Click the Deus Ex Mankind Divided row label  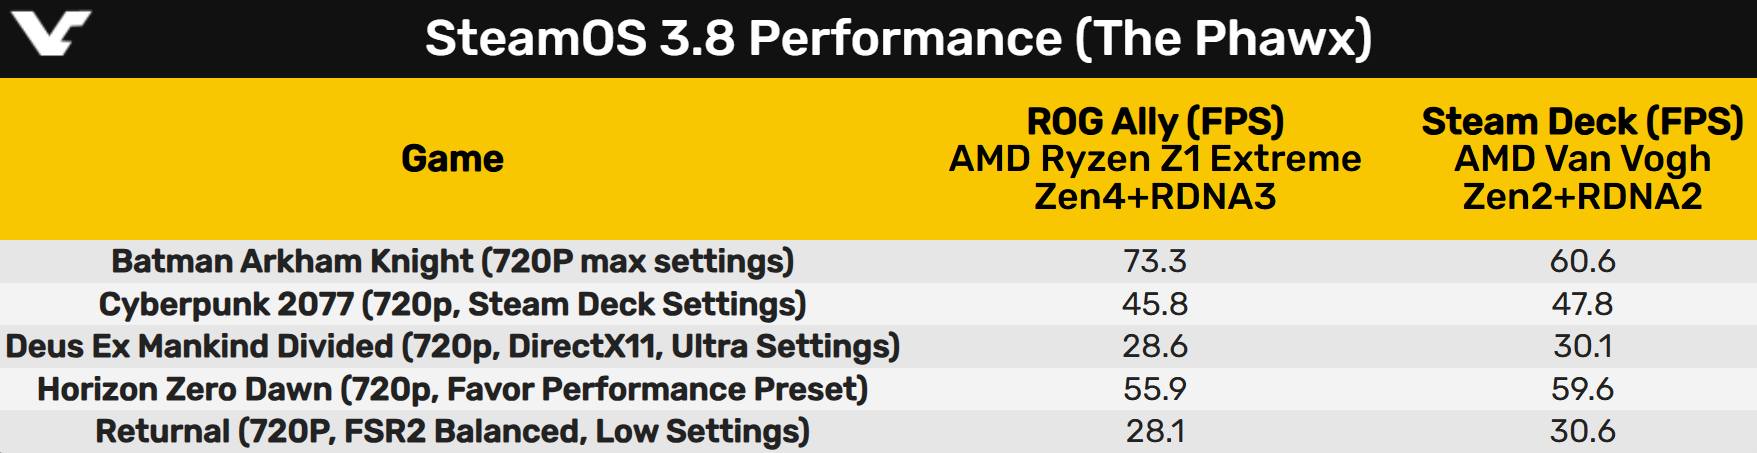tap(452, 347)
